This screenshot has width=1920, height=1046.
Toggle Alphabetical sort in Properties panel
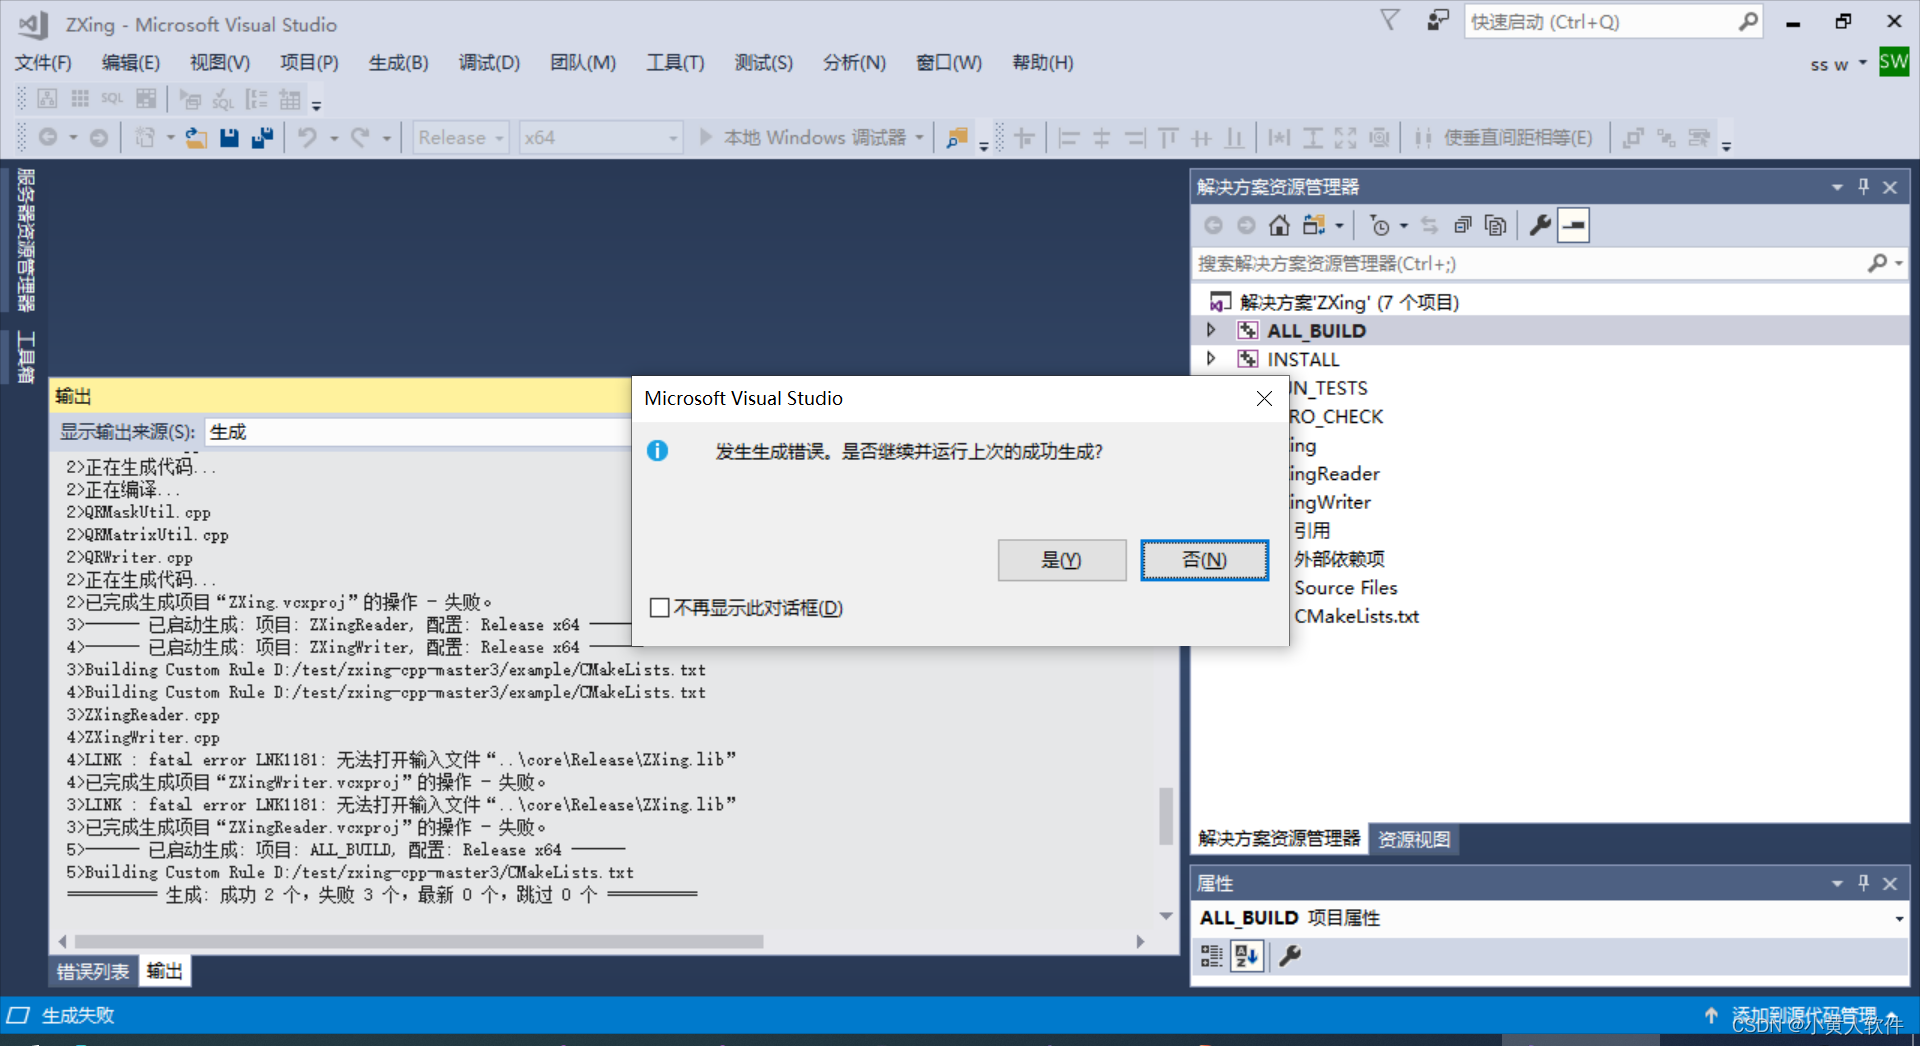coord(1247,957)
